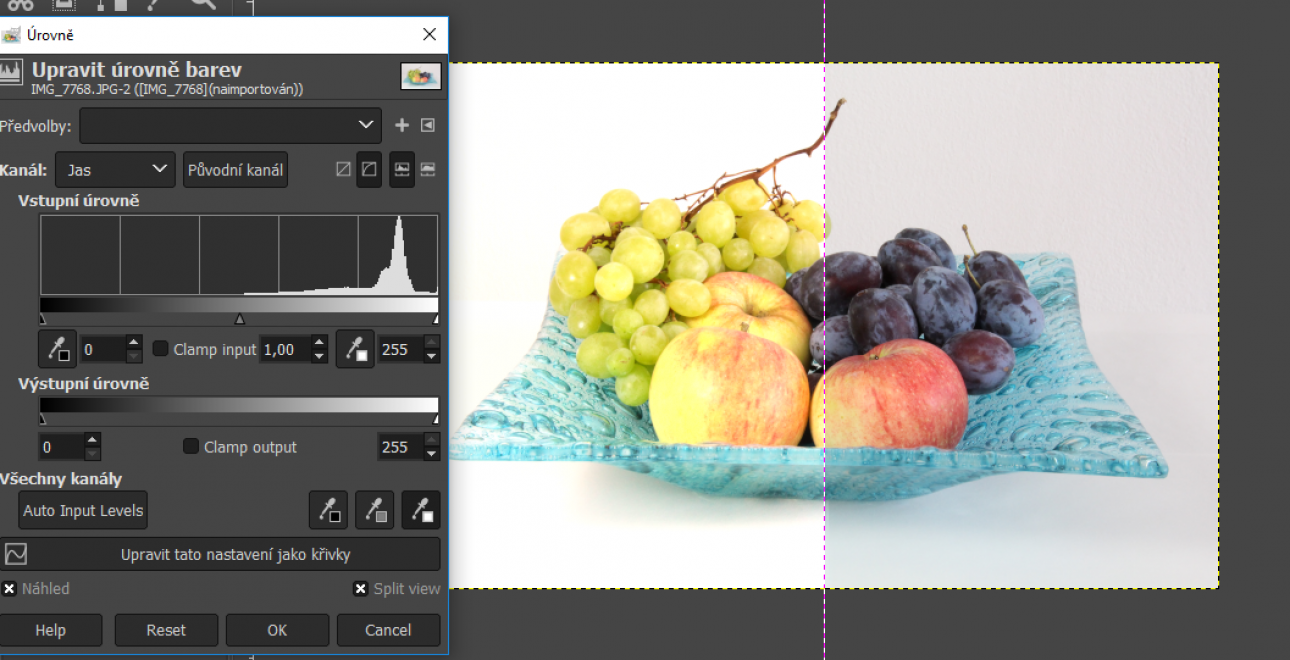The image size is (1290, 660).
Task: Toggle the Náhled preview checkbox
Action: (9, 589)
